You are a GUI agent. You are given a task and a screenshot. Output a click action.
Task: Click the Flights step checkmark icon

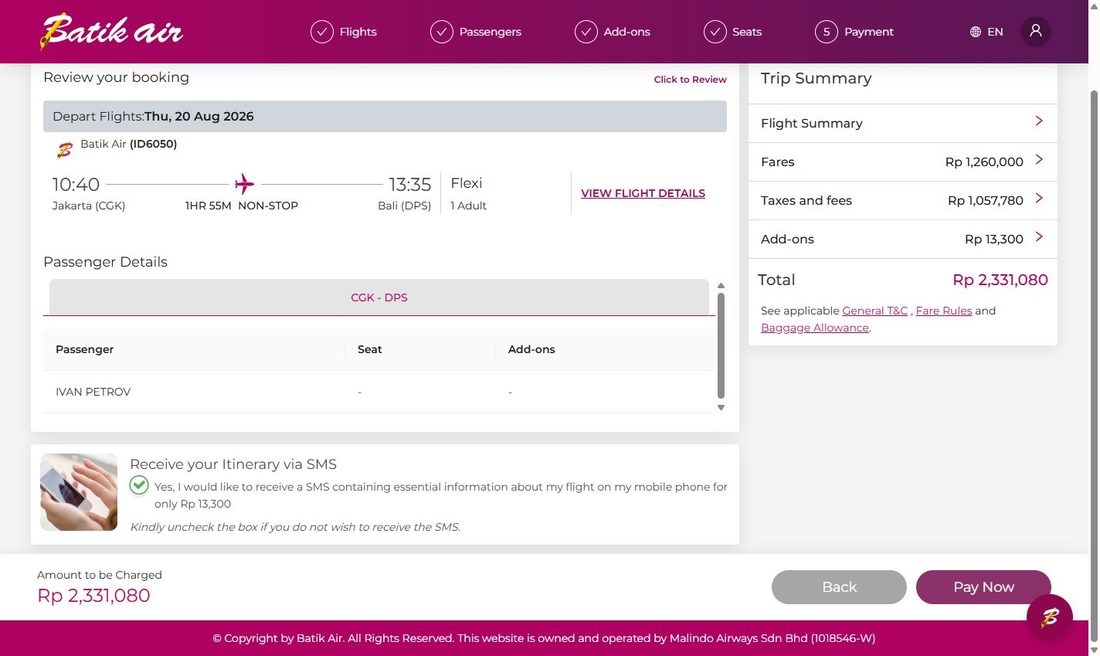coord(322,32)
